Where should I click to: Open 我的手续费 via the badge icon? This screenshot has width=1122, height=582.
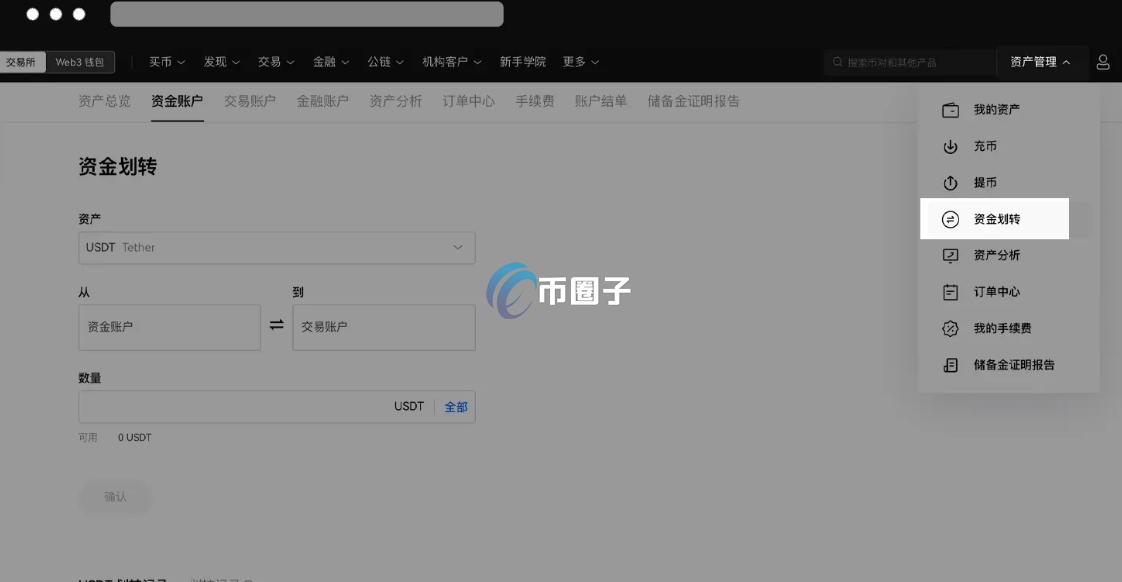pyautogui.click(x=949, y=328)
